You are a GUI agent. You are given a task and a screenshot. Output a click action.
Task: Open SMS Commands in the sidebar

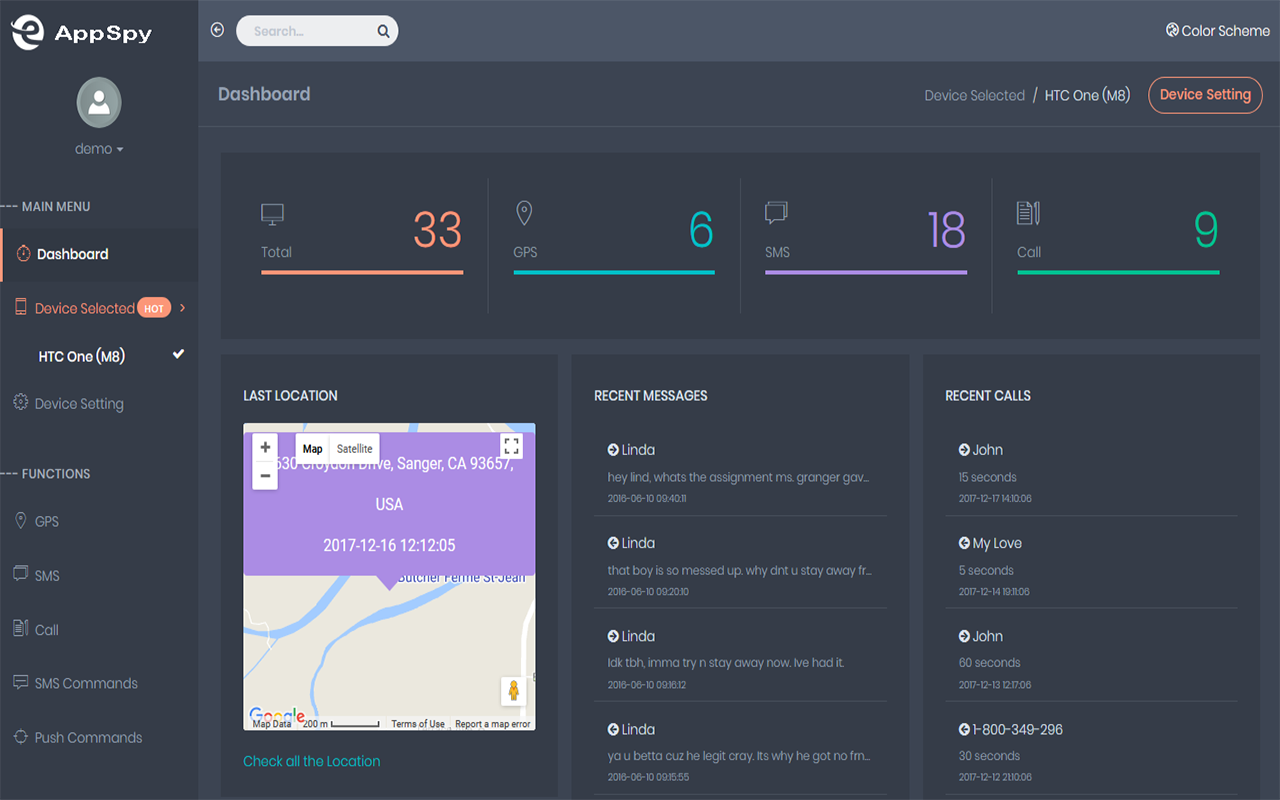pyautogui.click(x=86, y=683)
